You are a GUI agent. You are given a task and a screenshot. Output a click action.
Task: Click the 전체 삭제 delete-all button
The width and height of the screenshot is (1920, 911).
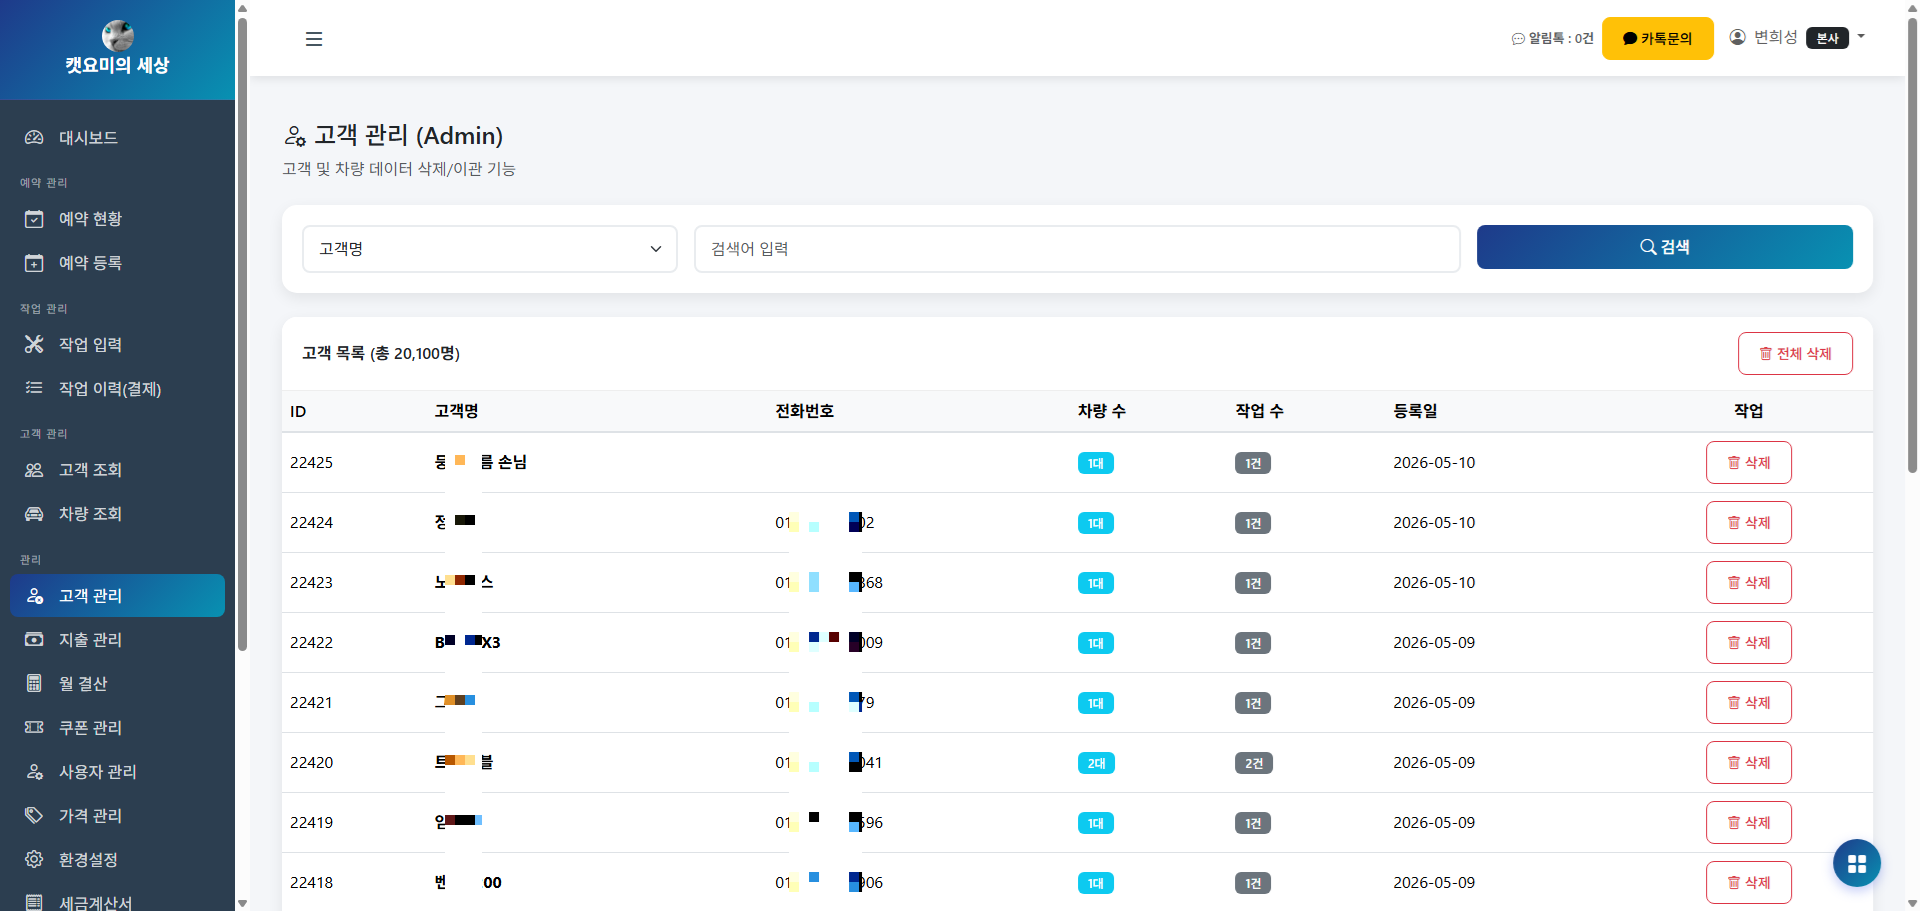point(1795,354)
